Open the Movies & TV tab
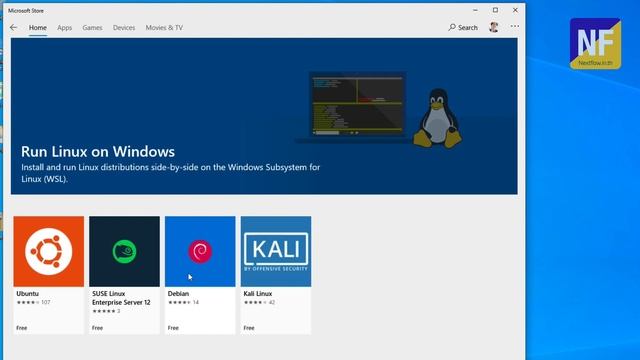The image size is (640, 360). coord(164,27)
